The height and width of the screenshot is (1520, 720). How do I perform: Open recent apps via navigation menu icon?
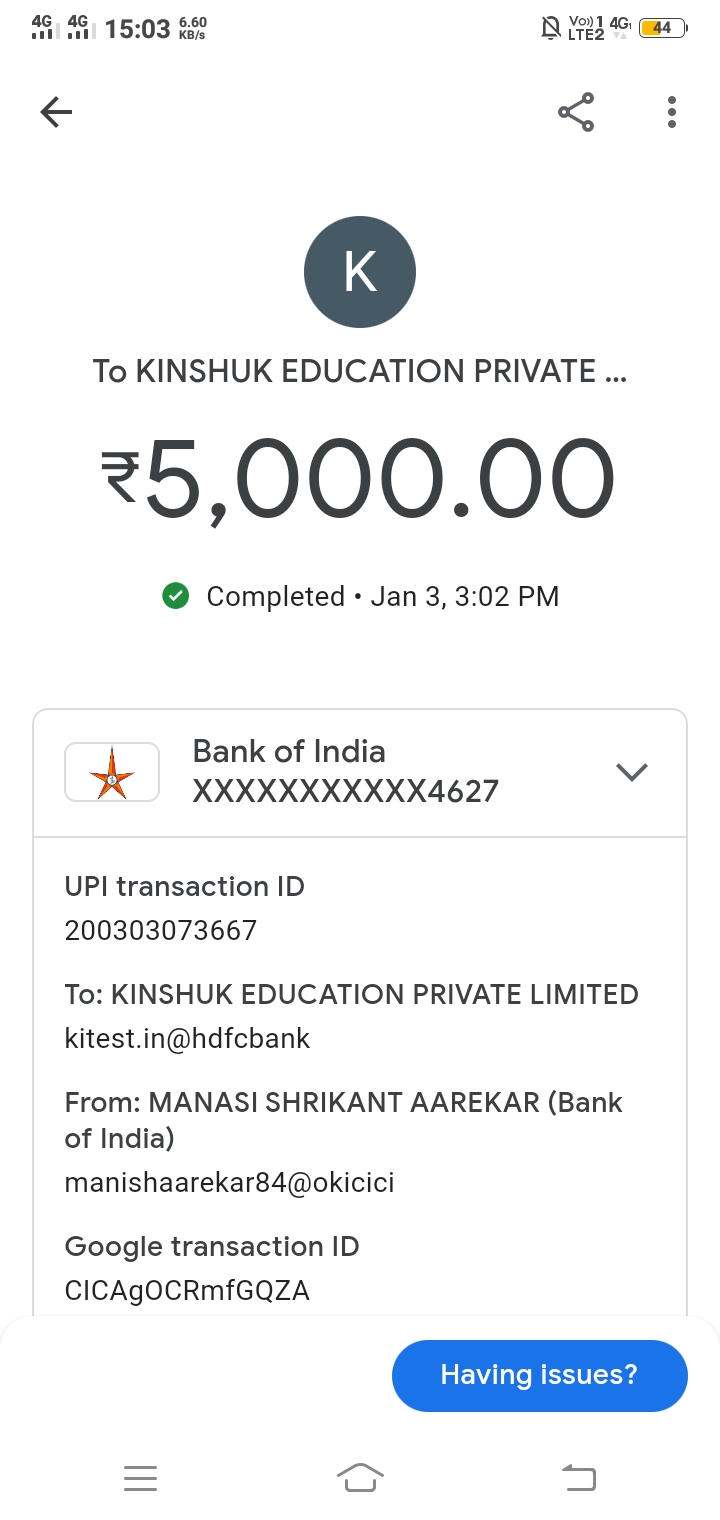tap(140, 1477)
